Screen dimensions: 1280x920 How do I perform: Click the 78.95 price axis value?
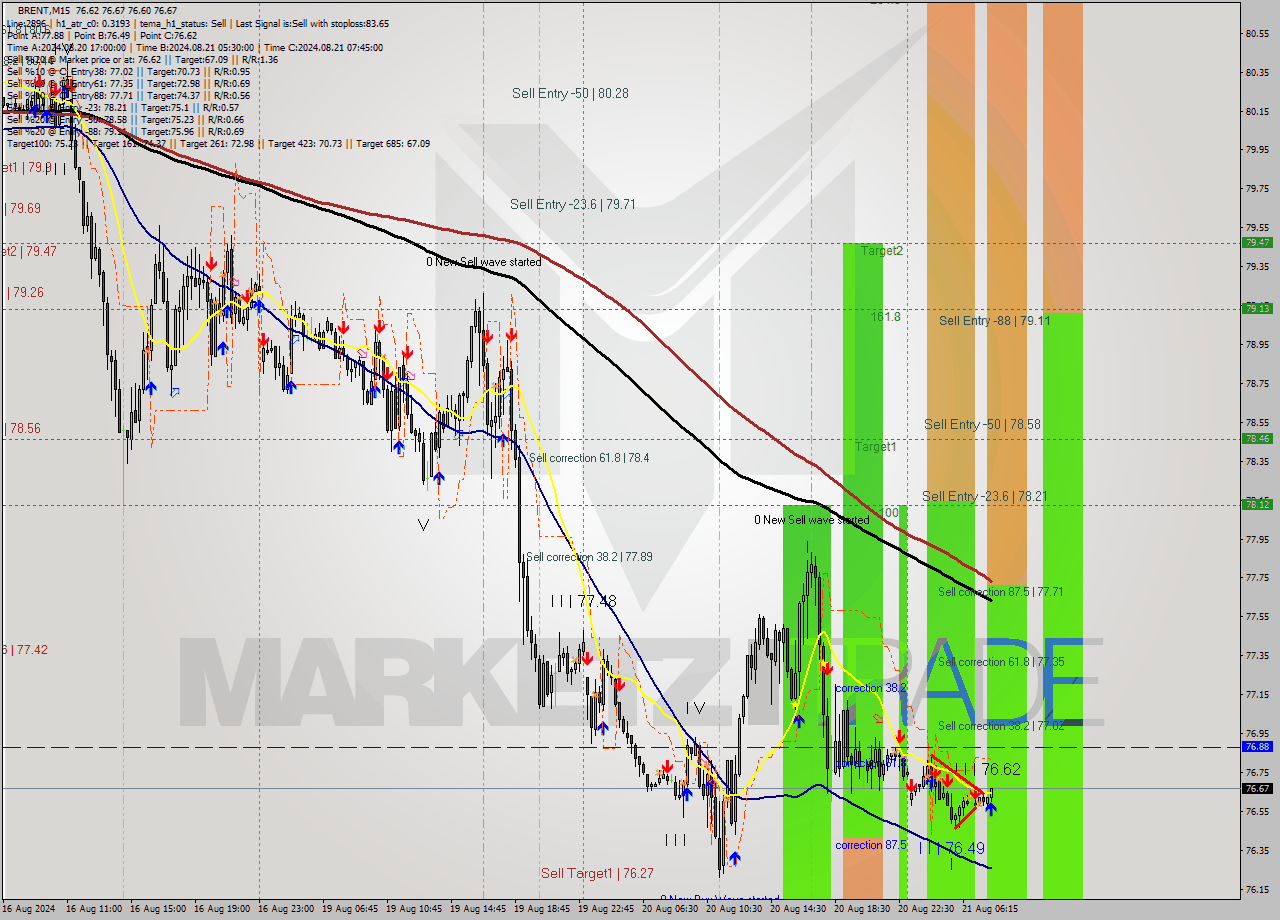click(1257, 344)
